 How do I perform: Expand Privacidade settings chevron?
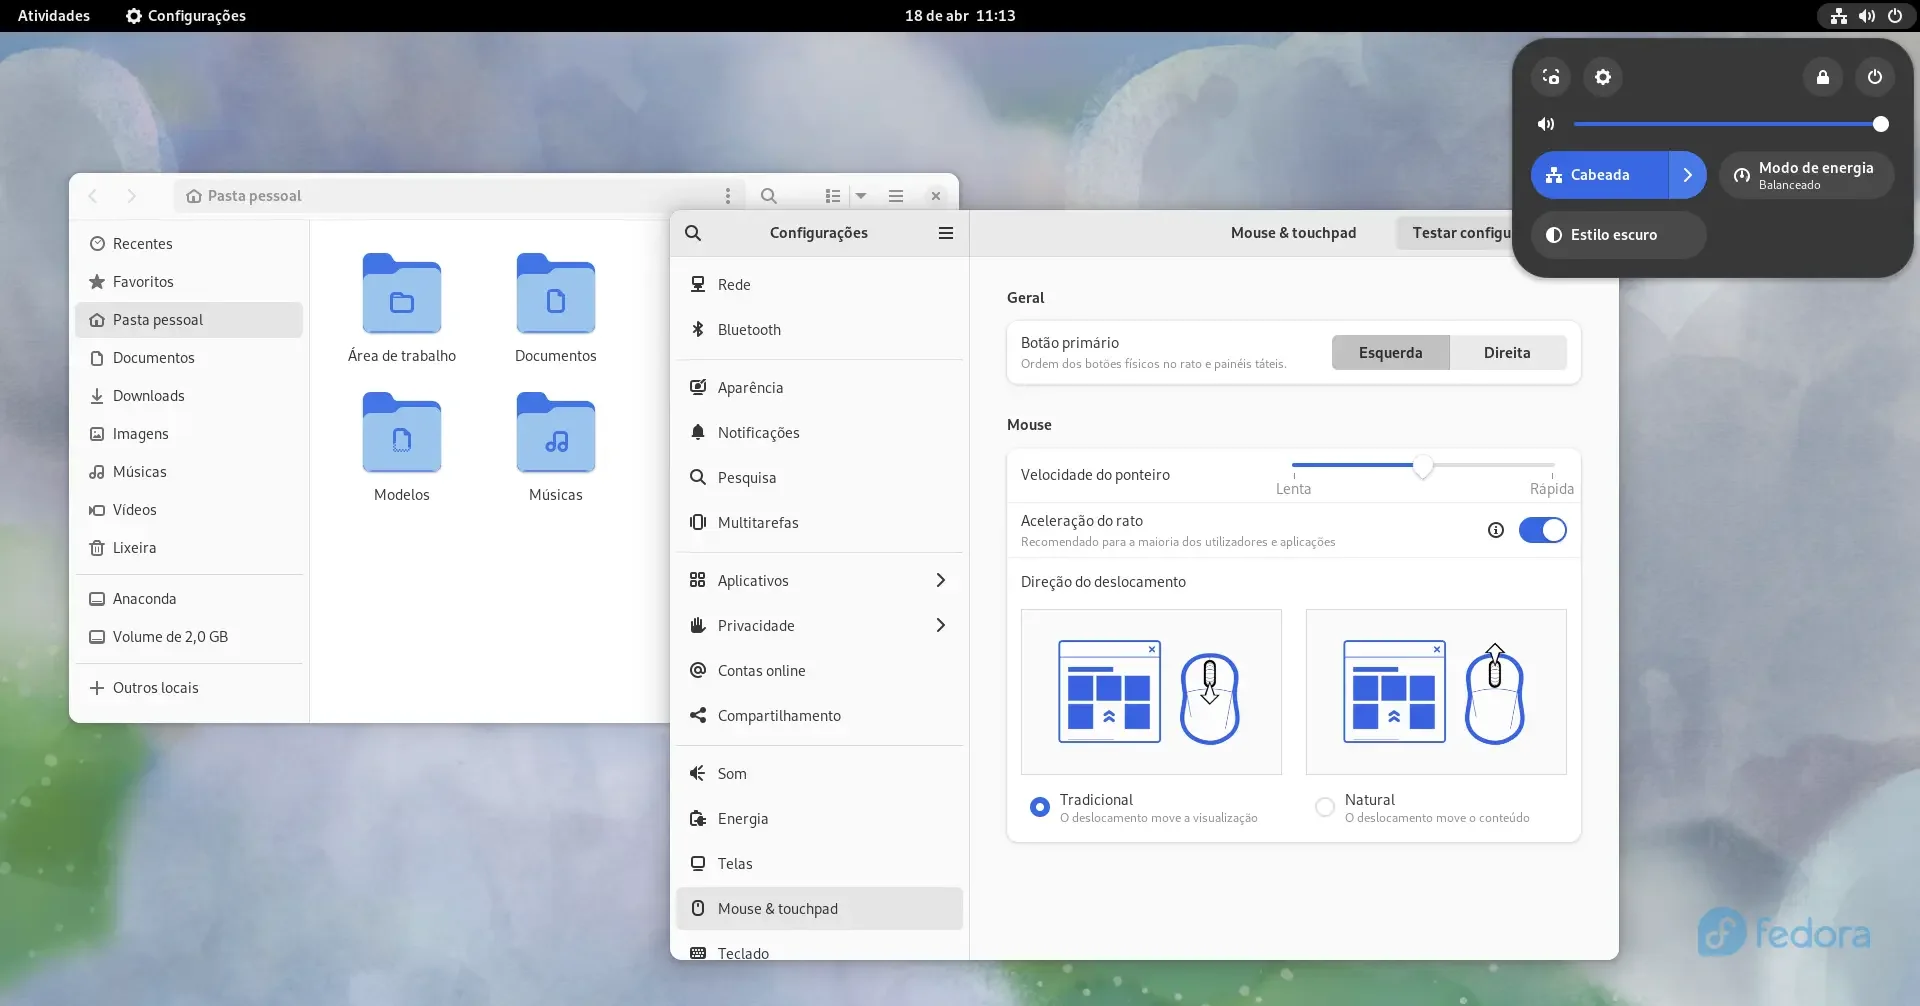[x=940, y=626]
